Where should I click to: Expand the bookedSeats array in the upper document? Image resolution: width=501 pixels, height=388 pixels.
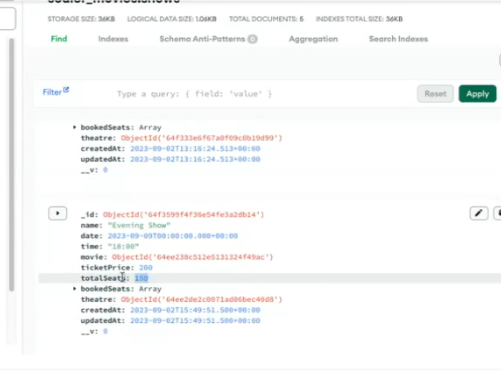(74, 127)
